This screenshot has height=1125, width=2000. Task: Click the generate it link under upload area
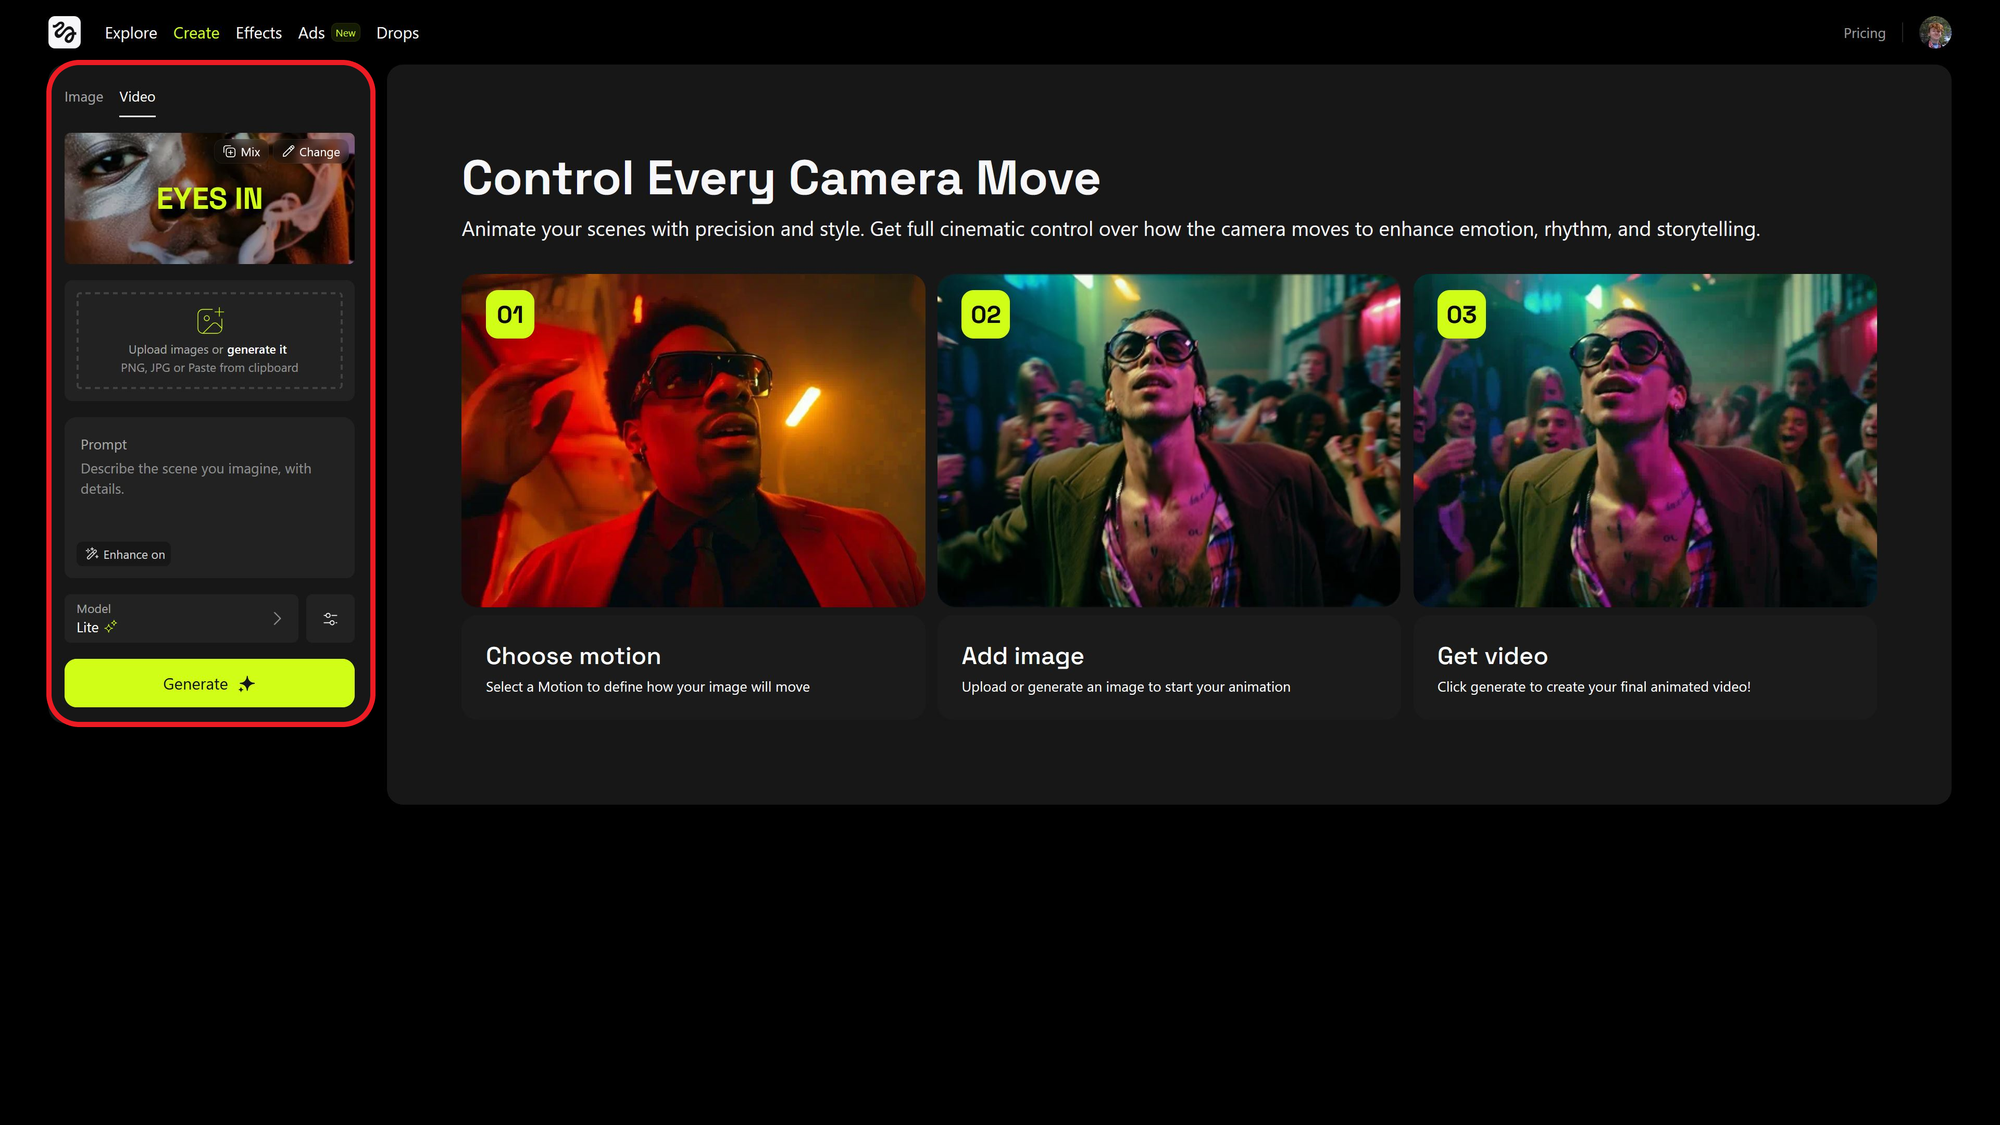click(256, 349)
